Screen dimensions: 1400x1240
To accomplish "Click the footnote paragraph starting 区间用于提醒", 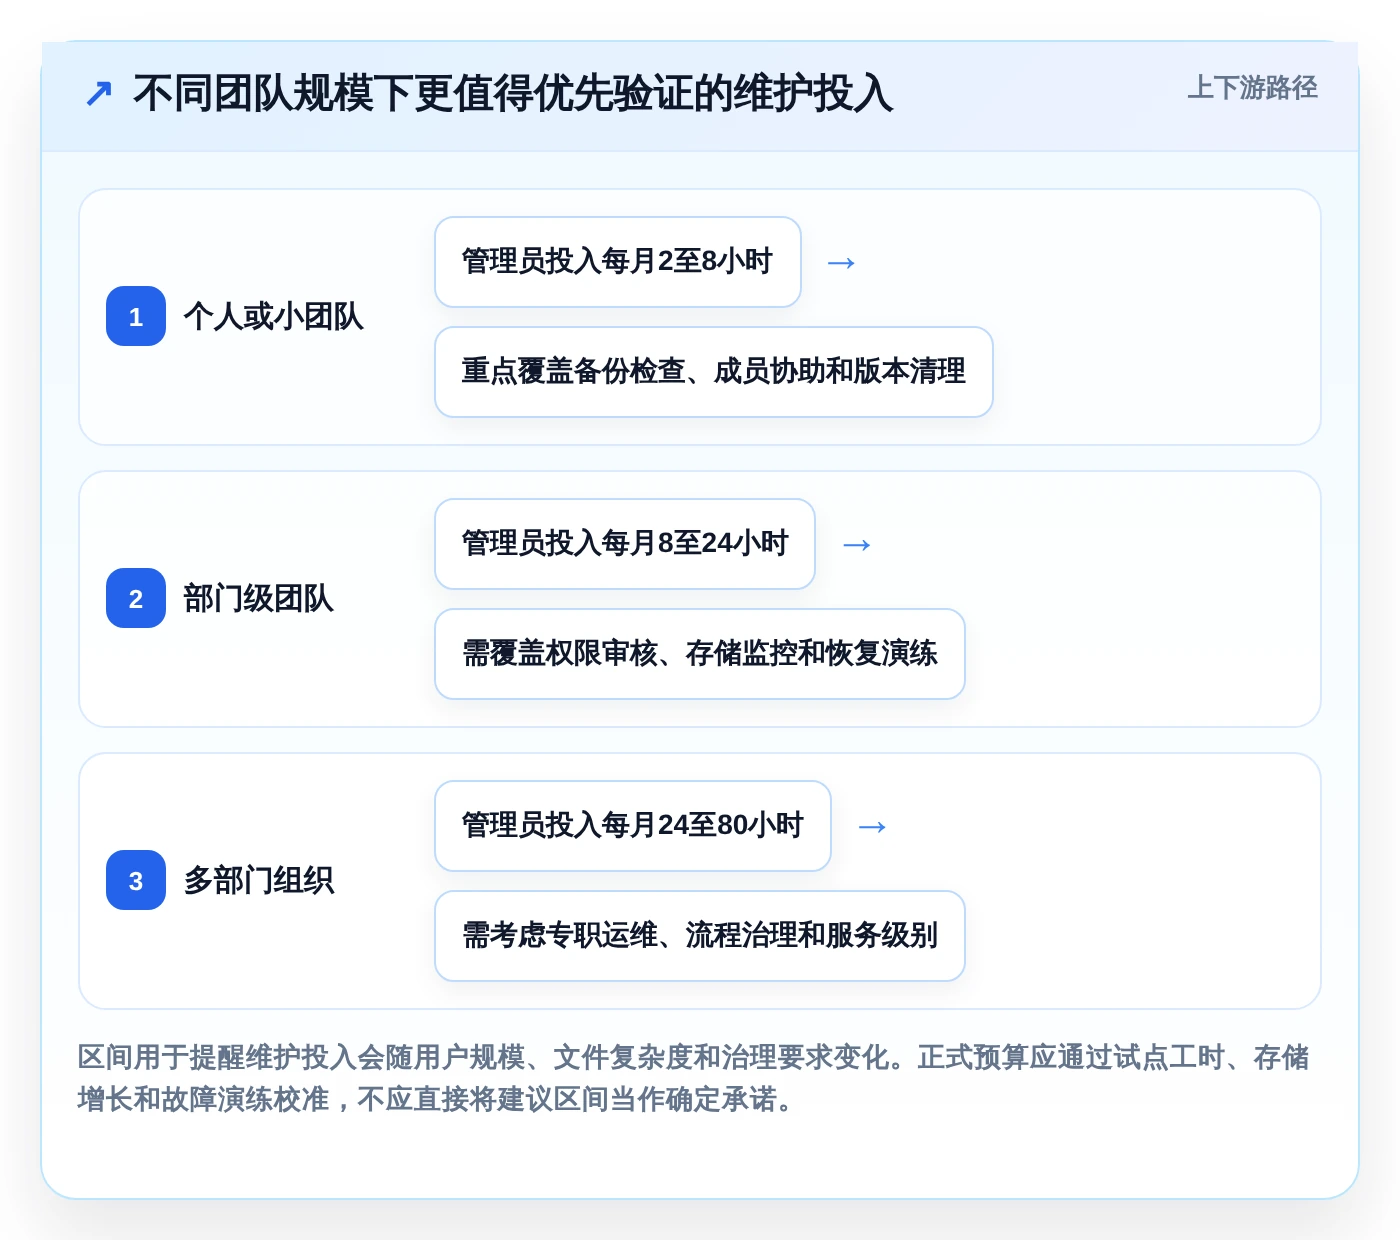I will [x=694, y=1078].
